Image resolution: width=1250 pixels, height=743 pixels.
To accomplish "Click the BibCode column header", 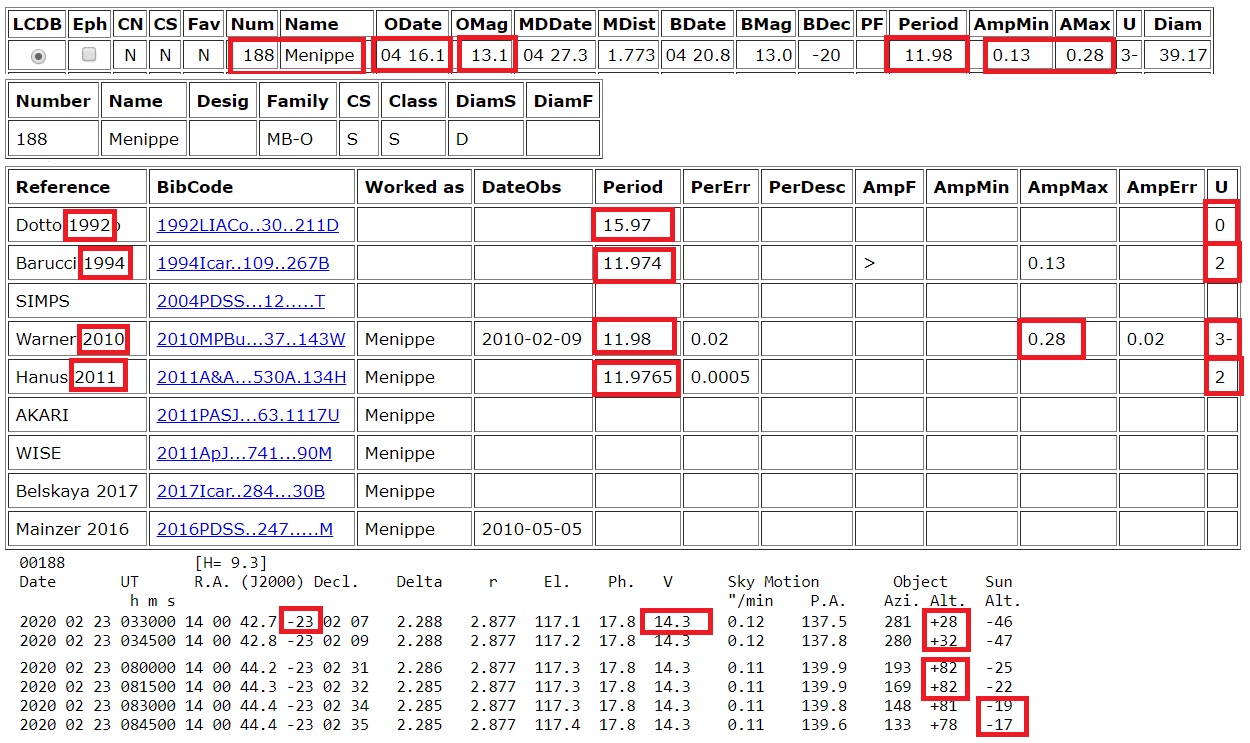I will pyautogui.click(x=195, y=187).
